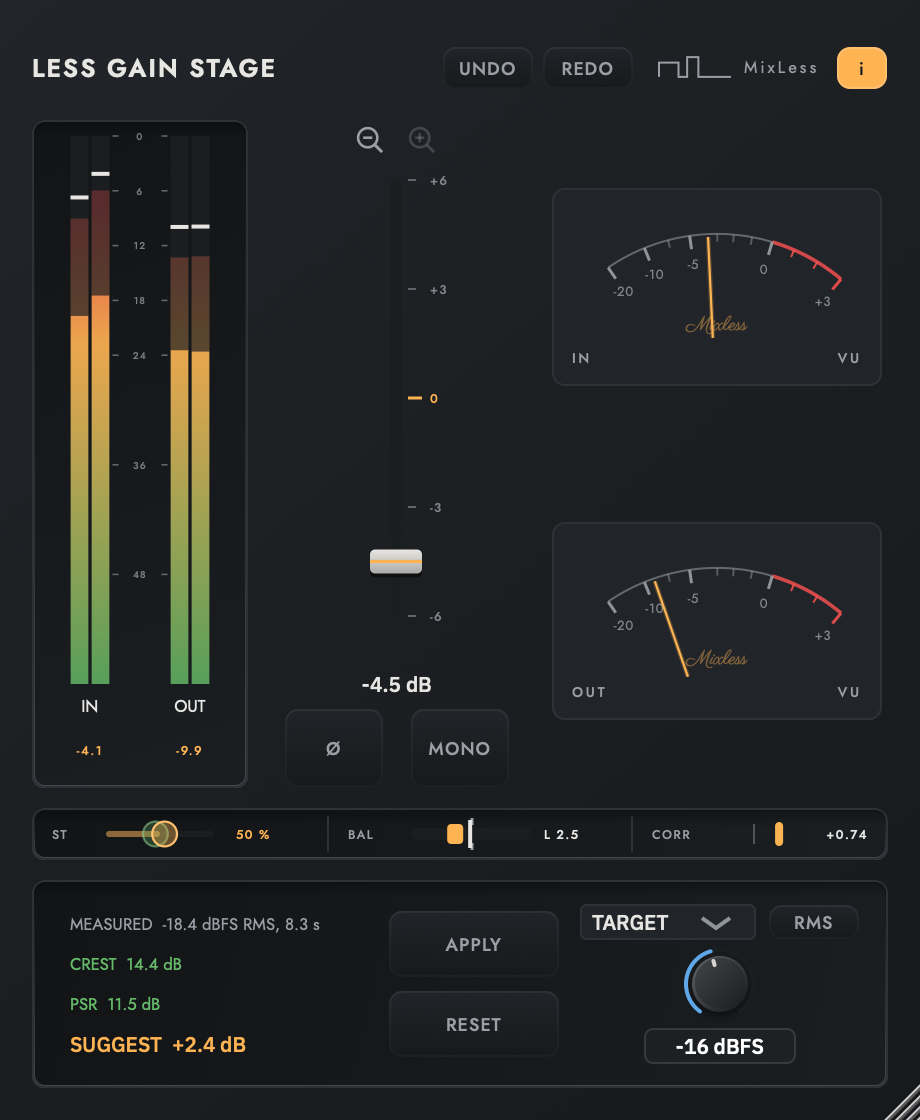The height and width of the screenshot is (1120, 920).
Task: Toggle the RMS mode button
Action: tap(814, 922)
